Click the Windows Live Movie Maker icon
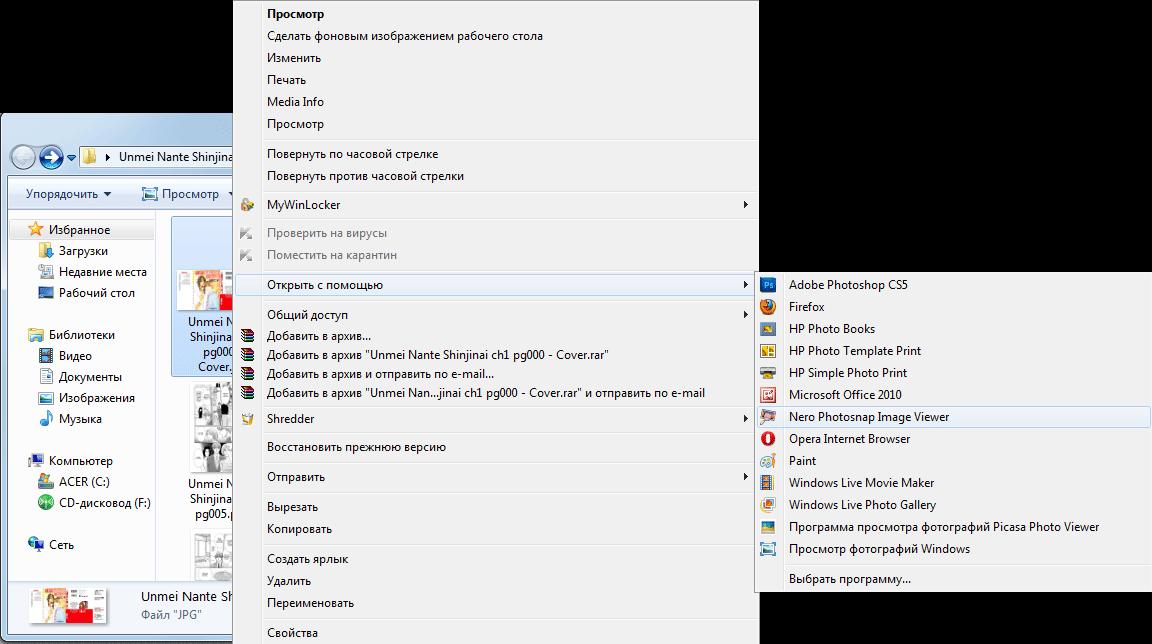This screenshot has height=644, width=1152. tap(768, 483)
